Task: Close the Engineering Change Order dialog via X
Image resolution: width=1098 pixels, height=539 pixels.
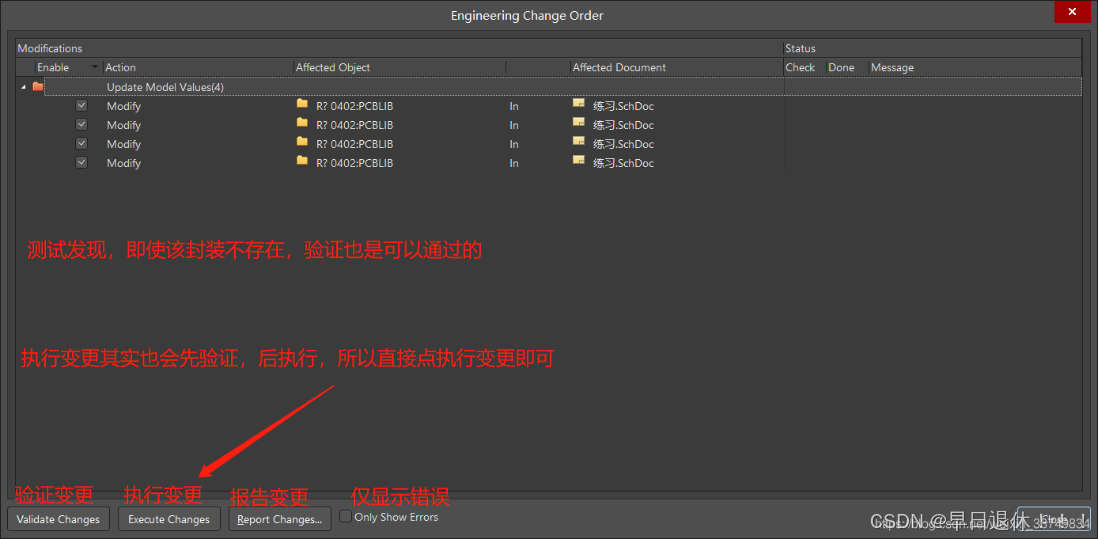Action: point(1072,12)
